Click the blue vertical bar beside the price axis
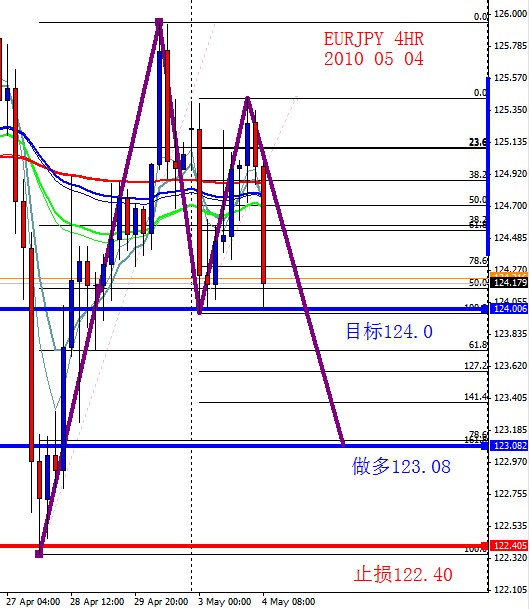Viewport: 530px width, 609px height. click(x=488, y=166)
